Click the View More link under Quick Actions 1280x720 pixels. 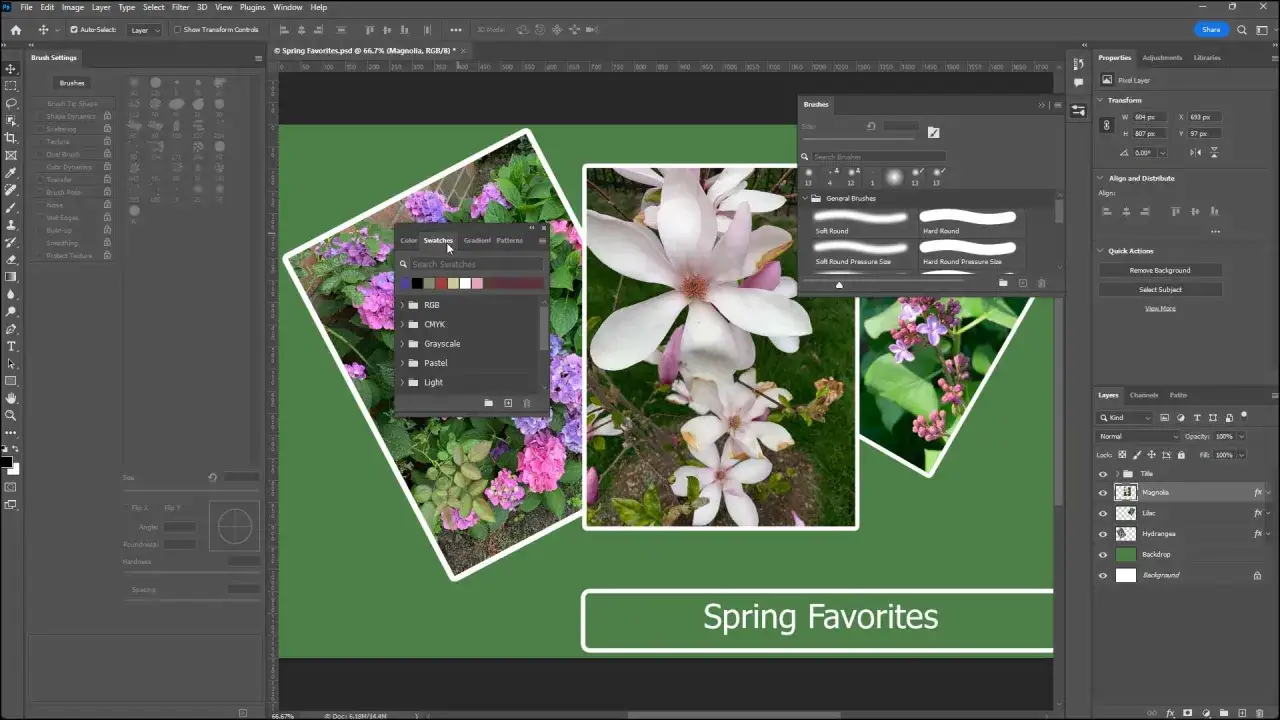(1160, 308)
